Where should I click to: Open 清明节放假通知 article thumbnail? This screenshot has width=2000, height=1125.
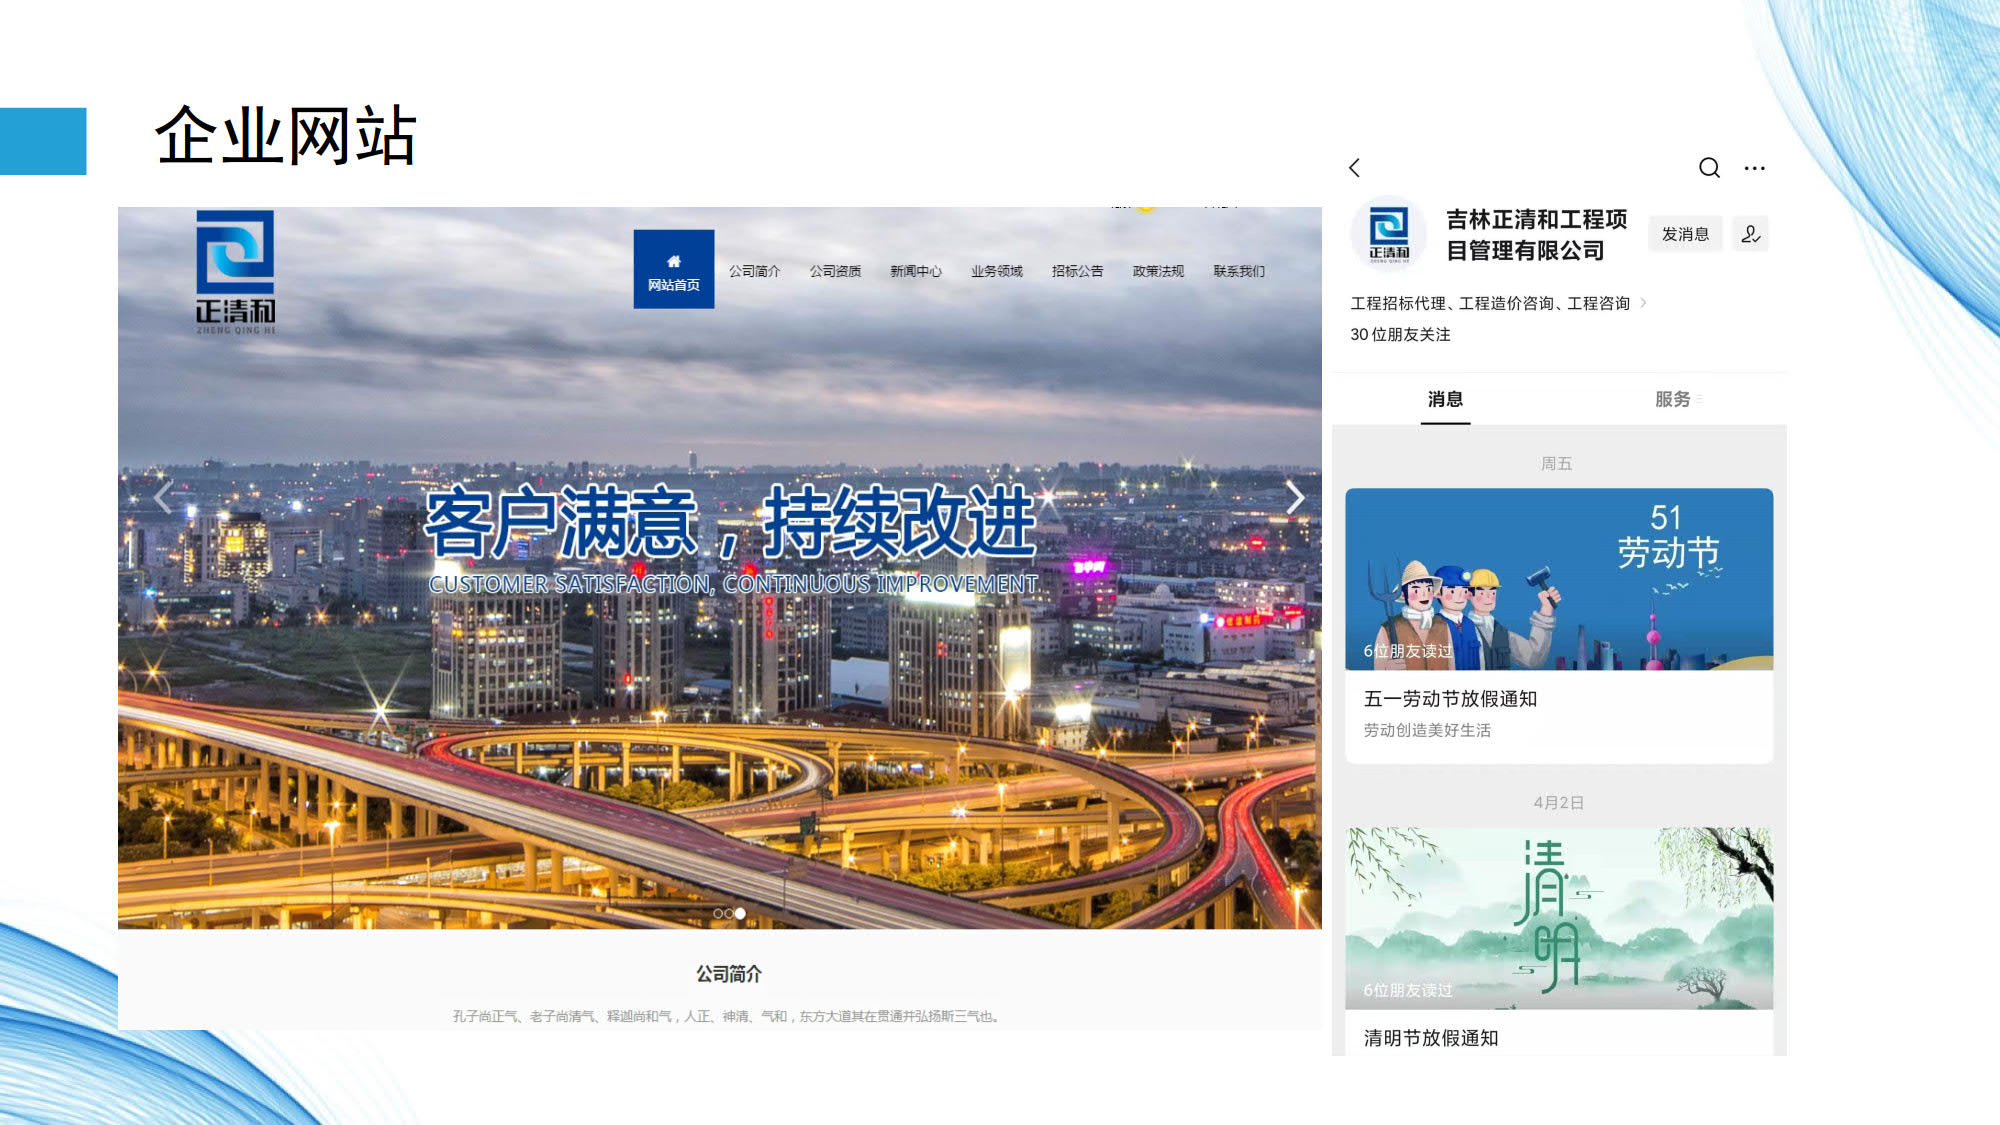[1558, 917]
